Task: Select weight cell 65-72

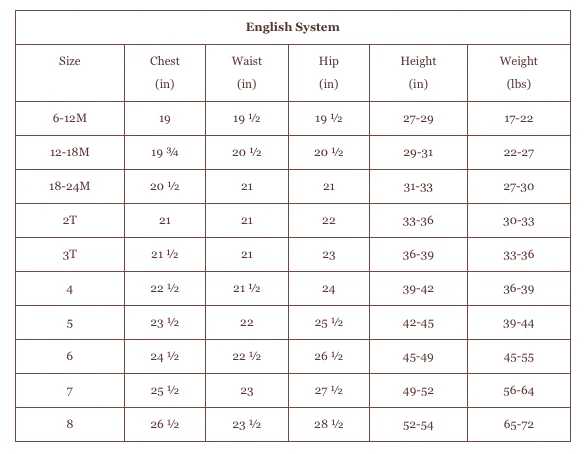Action: point(519,424)
